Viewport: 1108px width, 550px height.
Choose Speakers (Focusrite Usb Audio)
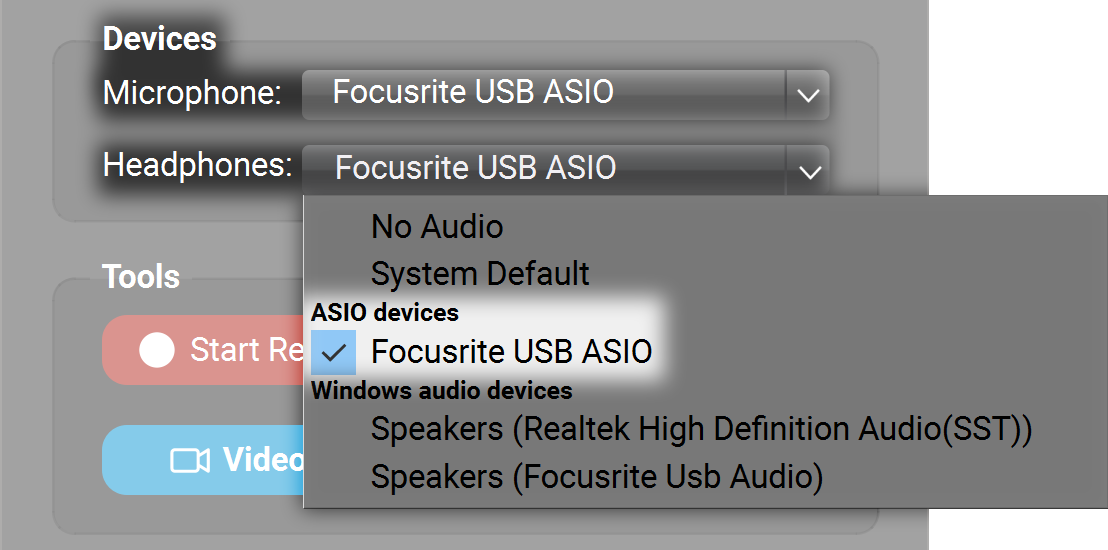click(596, 477)
